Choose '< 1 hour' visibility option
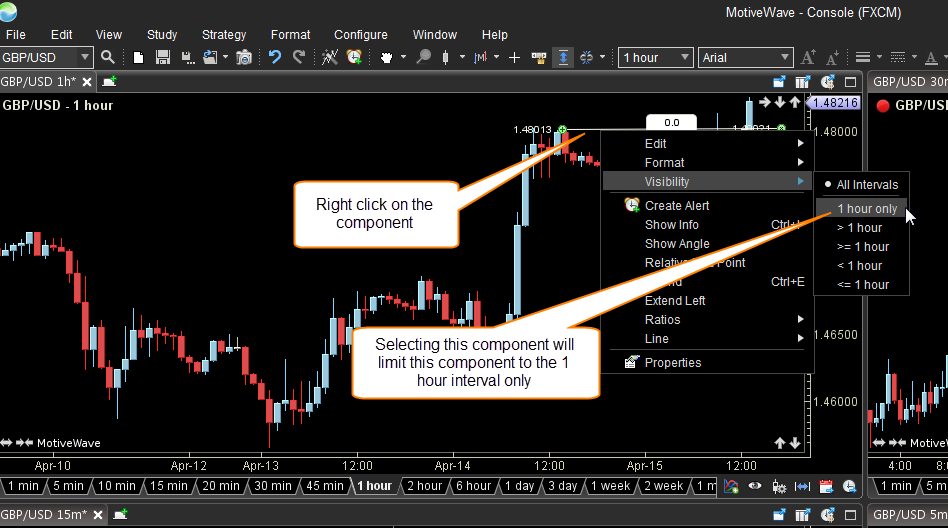 862,266
